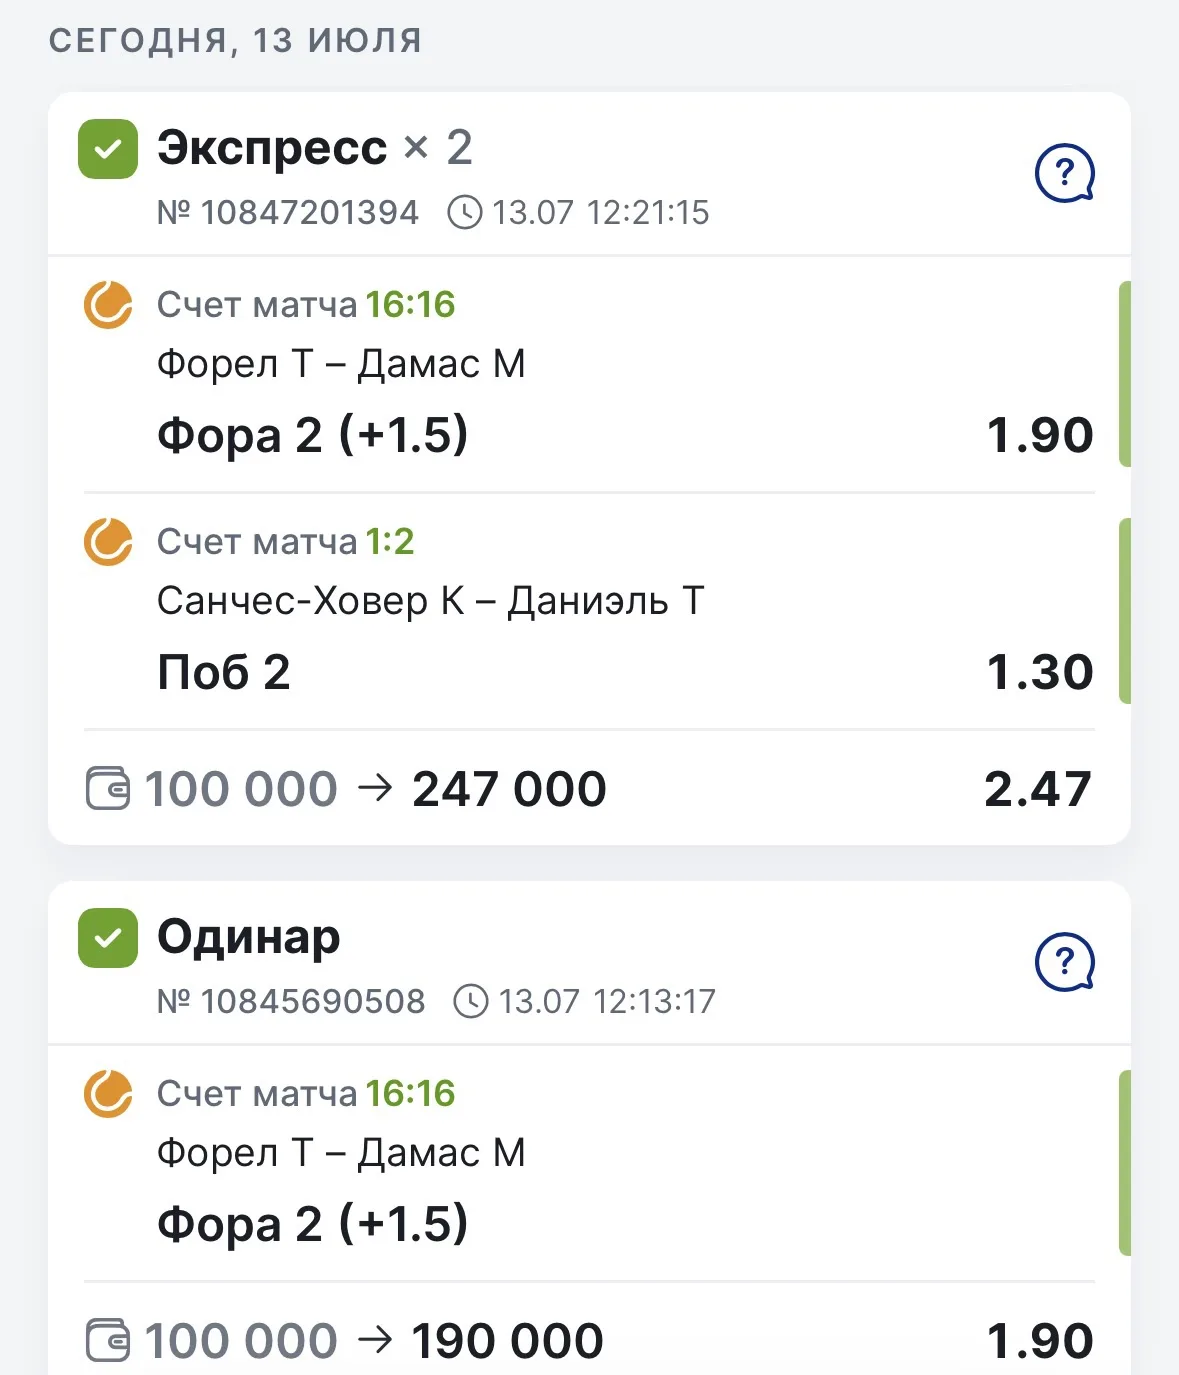Tap tennis ball icon in Одинар card

[x=108, y=1094]
